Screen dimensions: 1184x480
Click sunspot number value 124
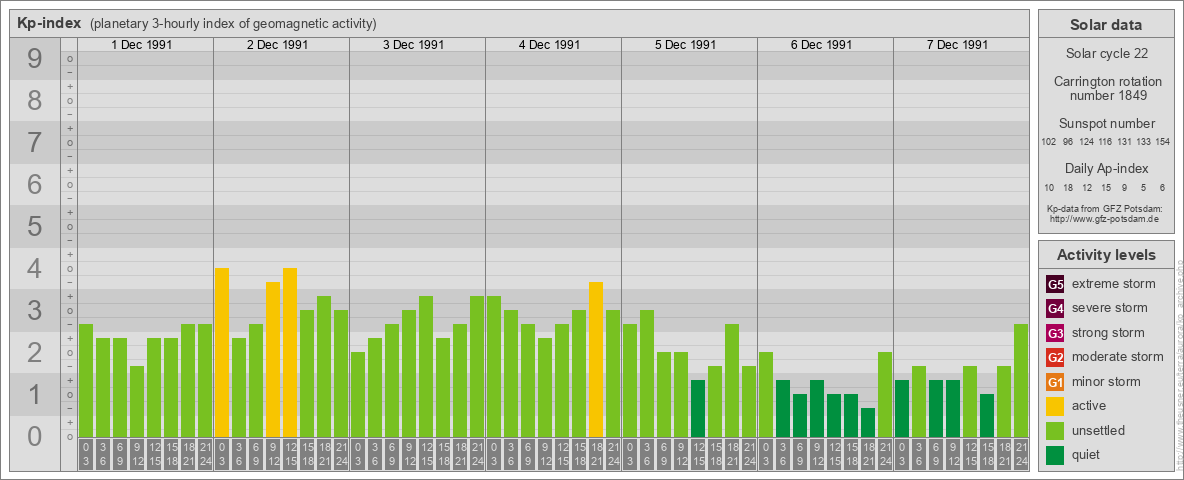[1087, 142]
